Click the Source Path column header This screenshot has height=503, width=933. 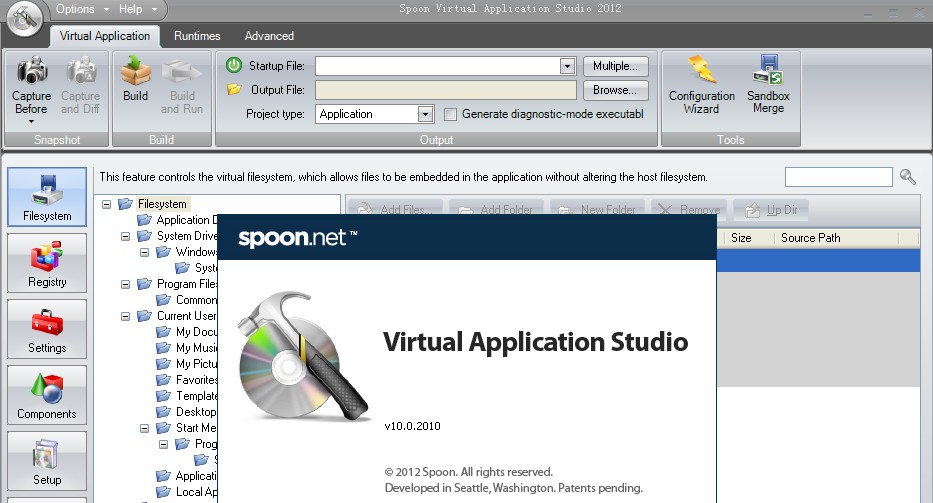pyautogui.click(x=837, y=238)
